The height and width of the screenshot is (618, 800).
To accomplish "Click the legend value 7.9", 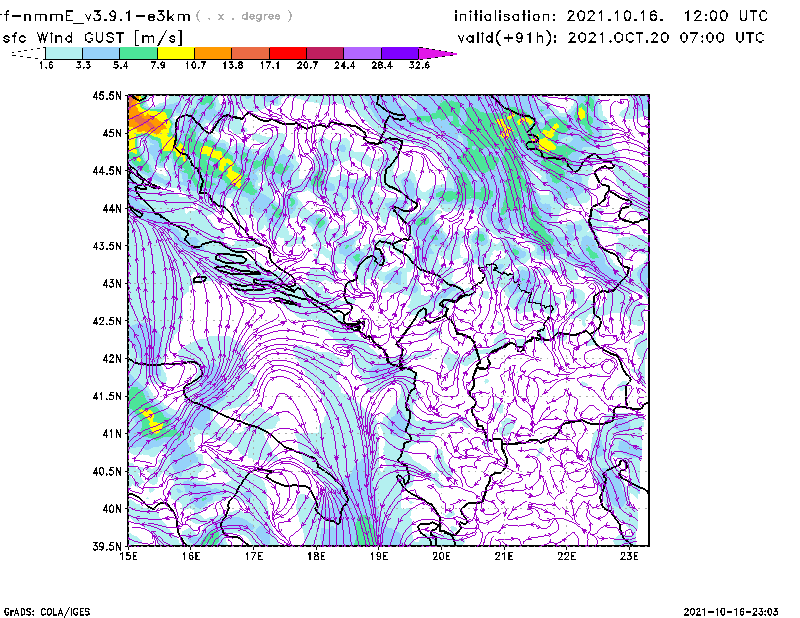I will [x=158, y=65].
